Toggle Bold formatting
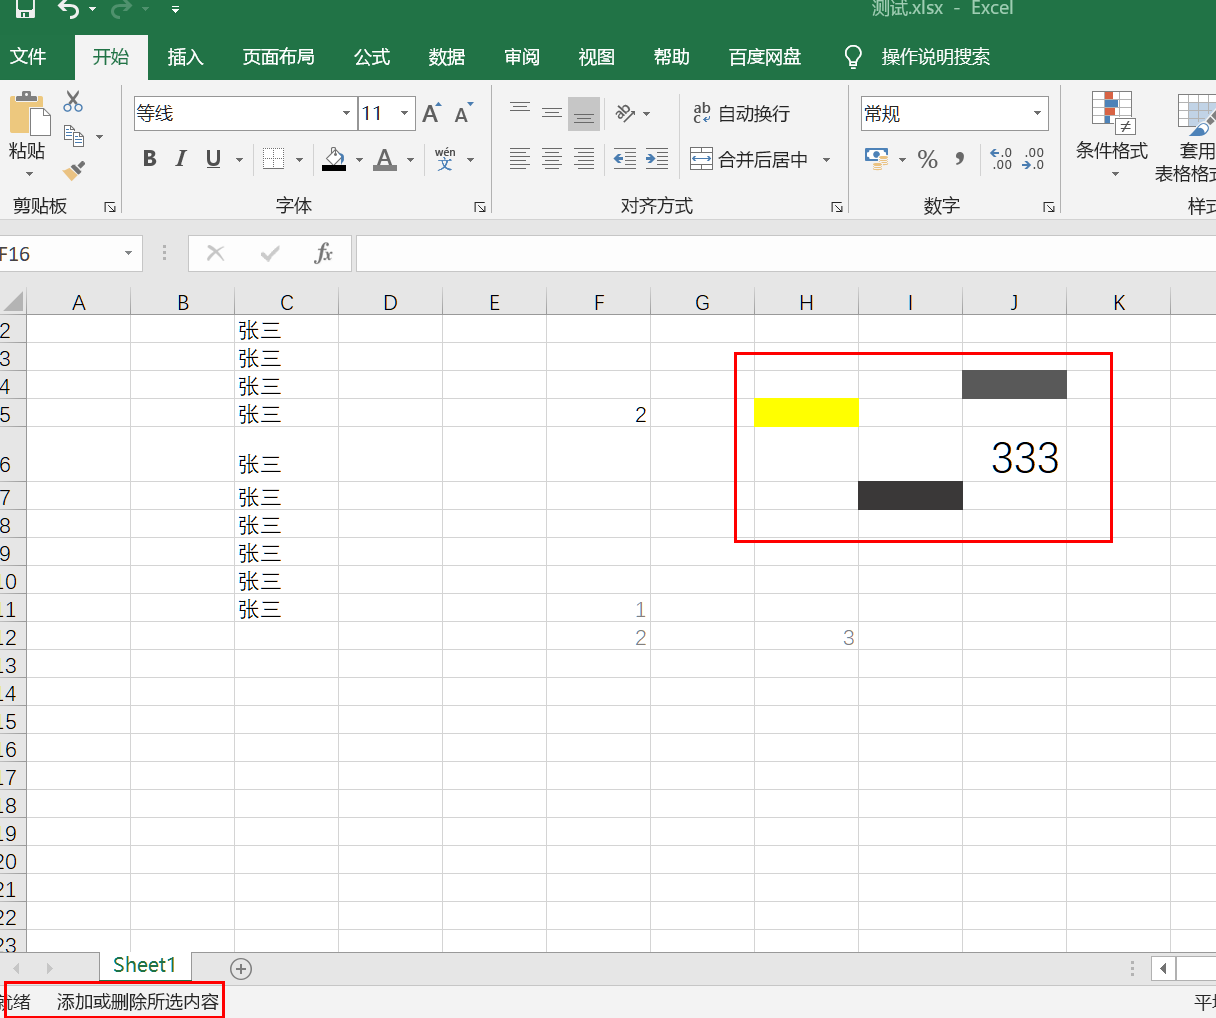The height and width of the screenshot is (1018, 1216). tap(150, 159)
